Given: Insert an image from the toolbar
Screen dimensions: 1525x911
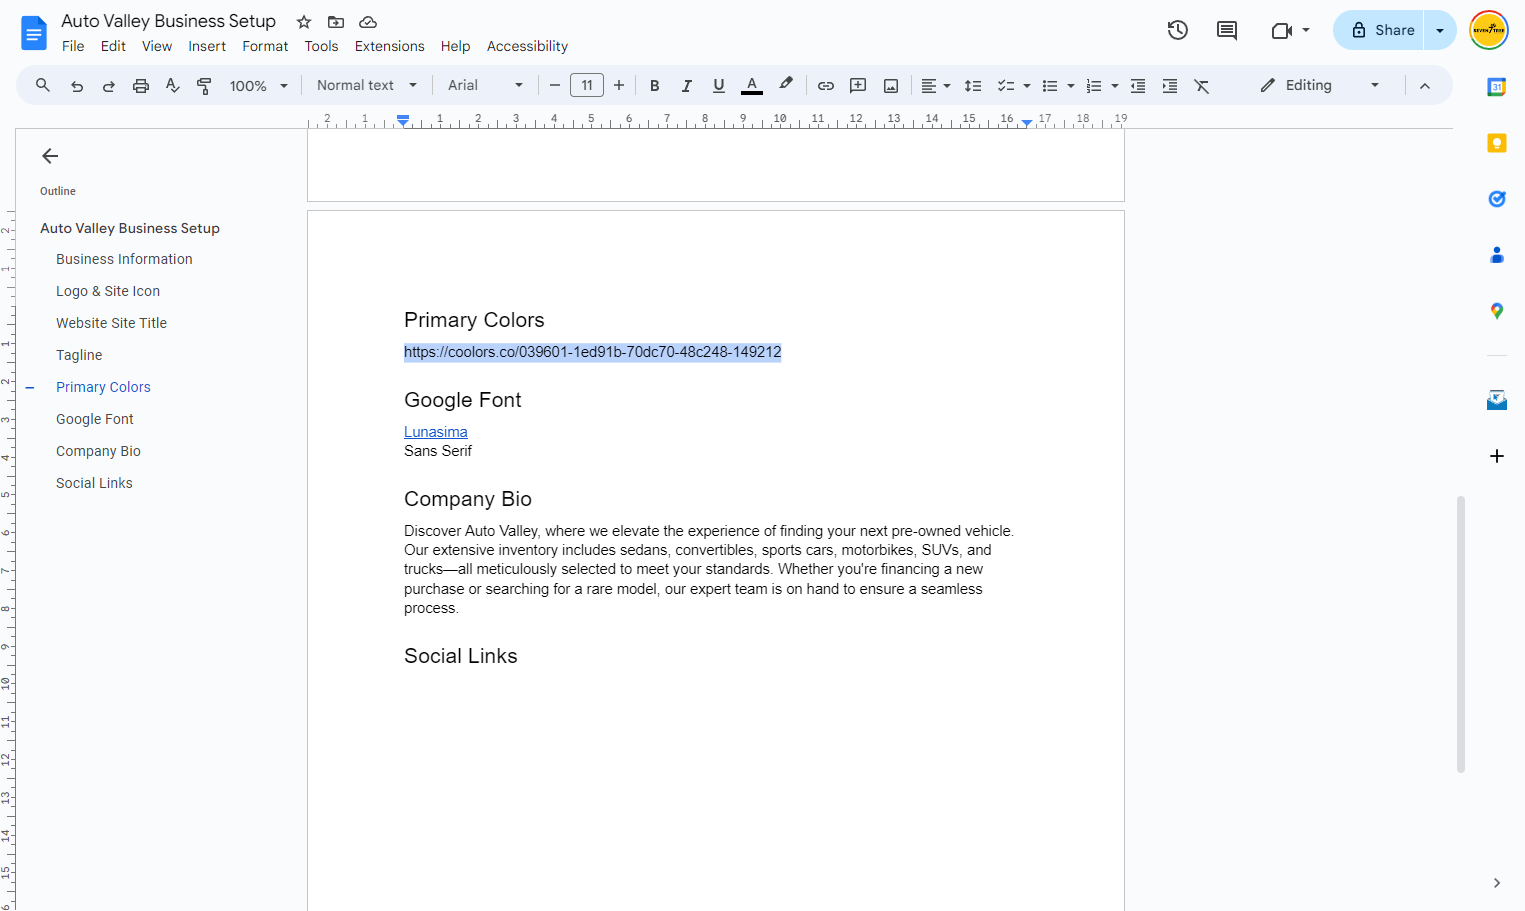Looking at the screenshot, I should [x=891, y=86].
